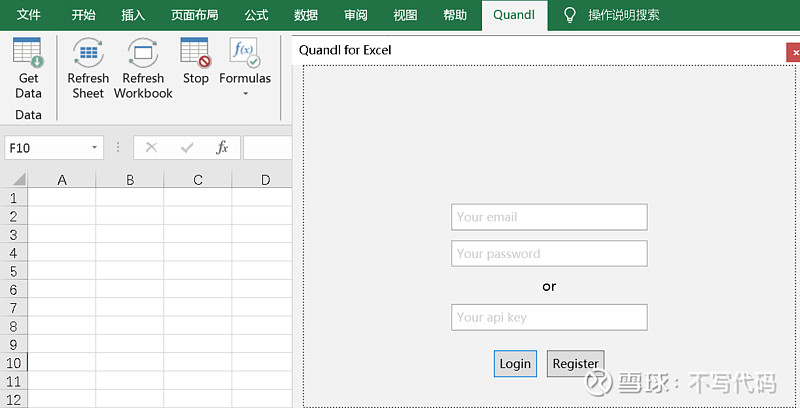
Task: Select row 2 header
Action: [13, 216]
